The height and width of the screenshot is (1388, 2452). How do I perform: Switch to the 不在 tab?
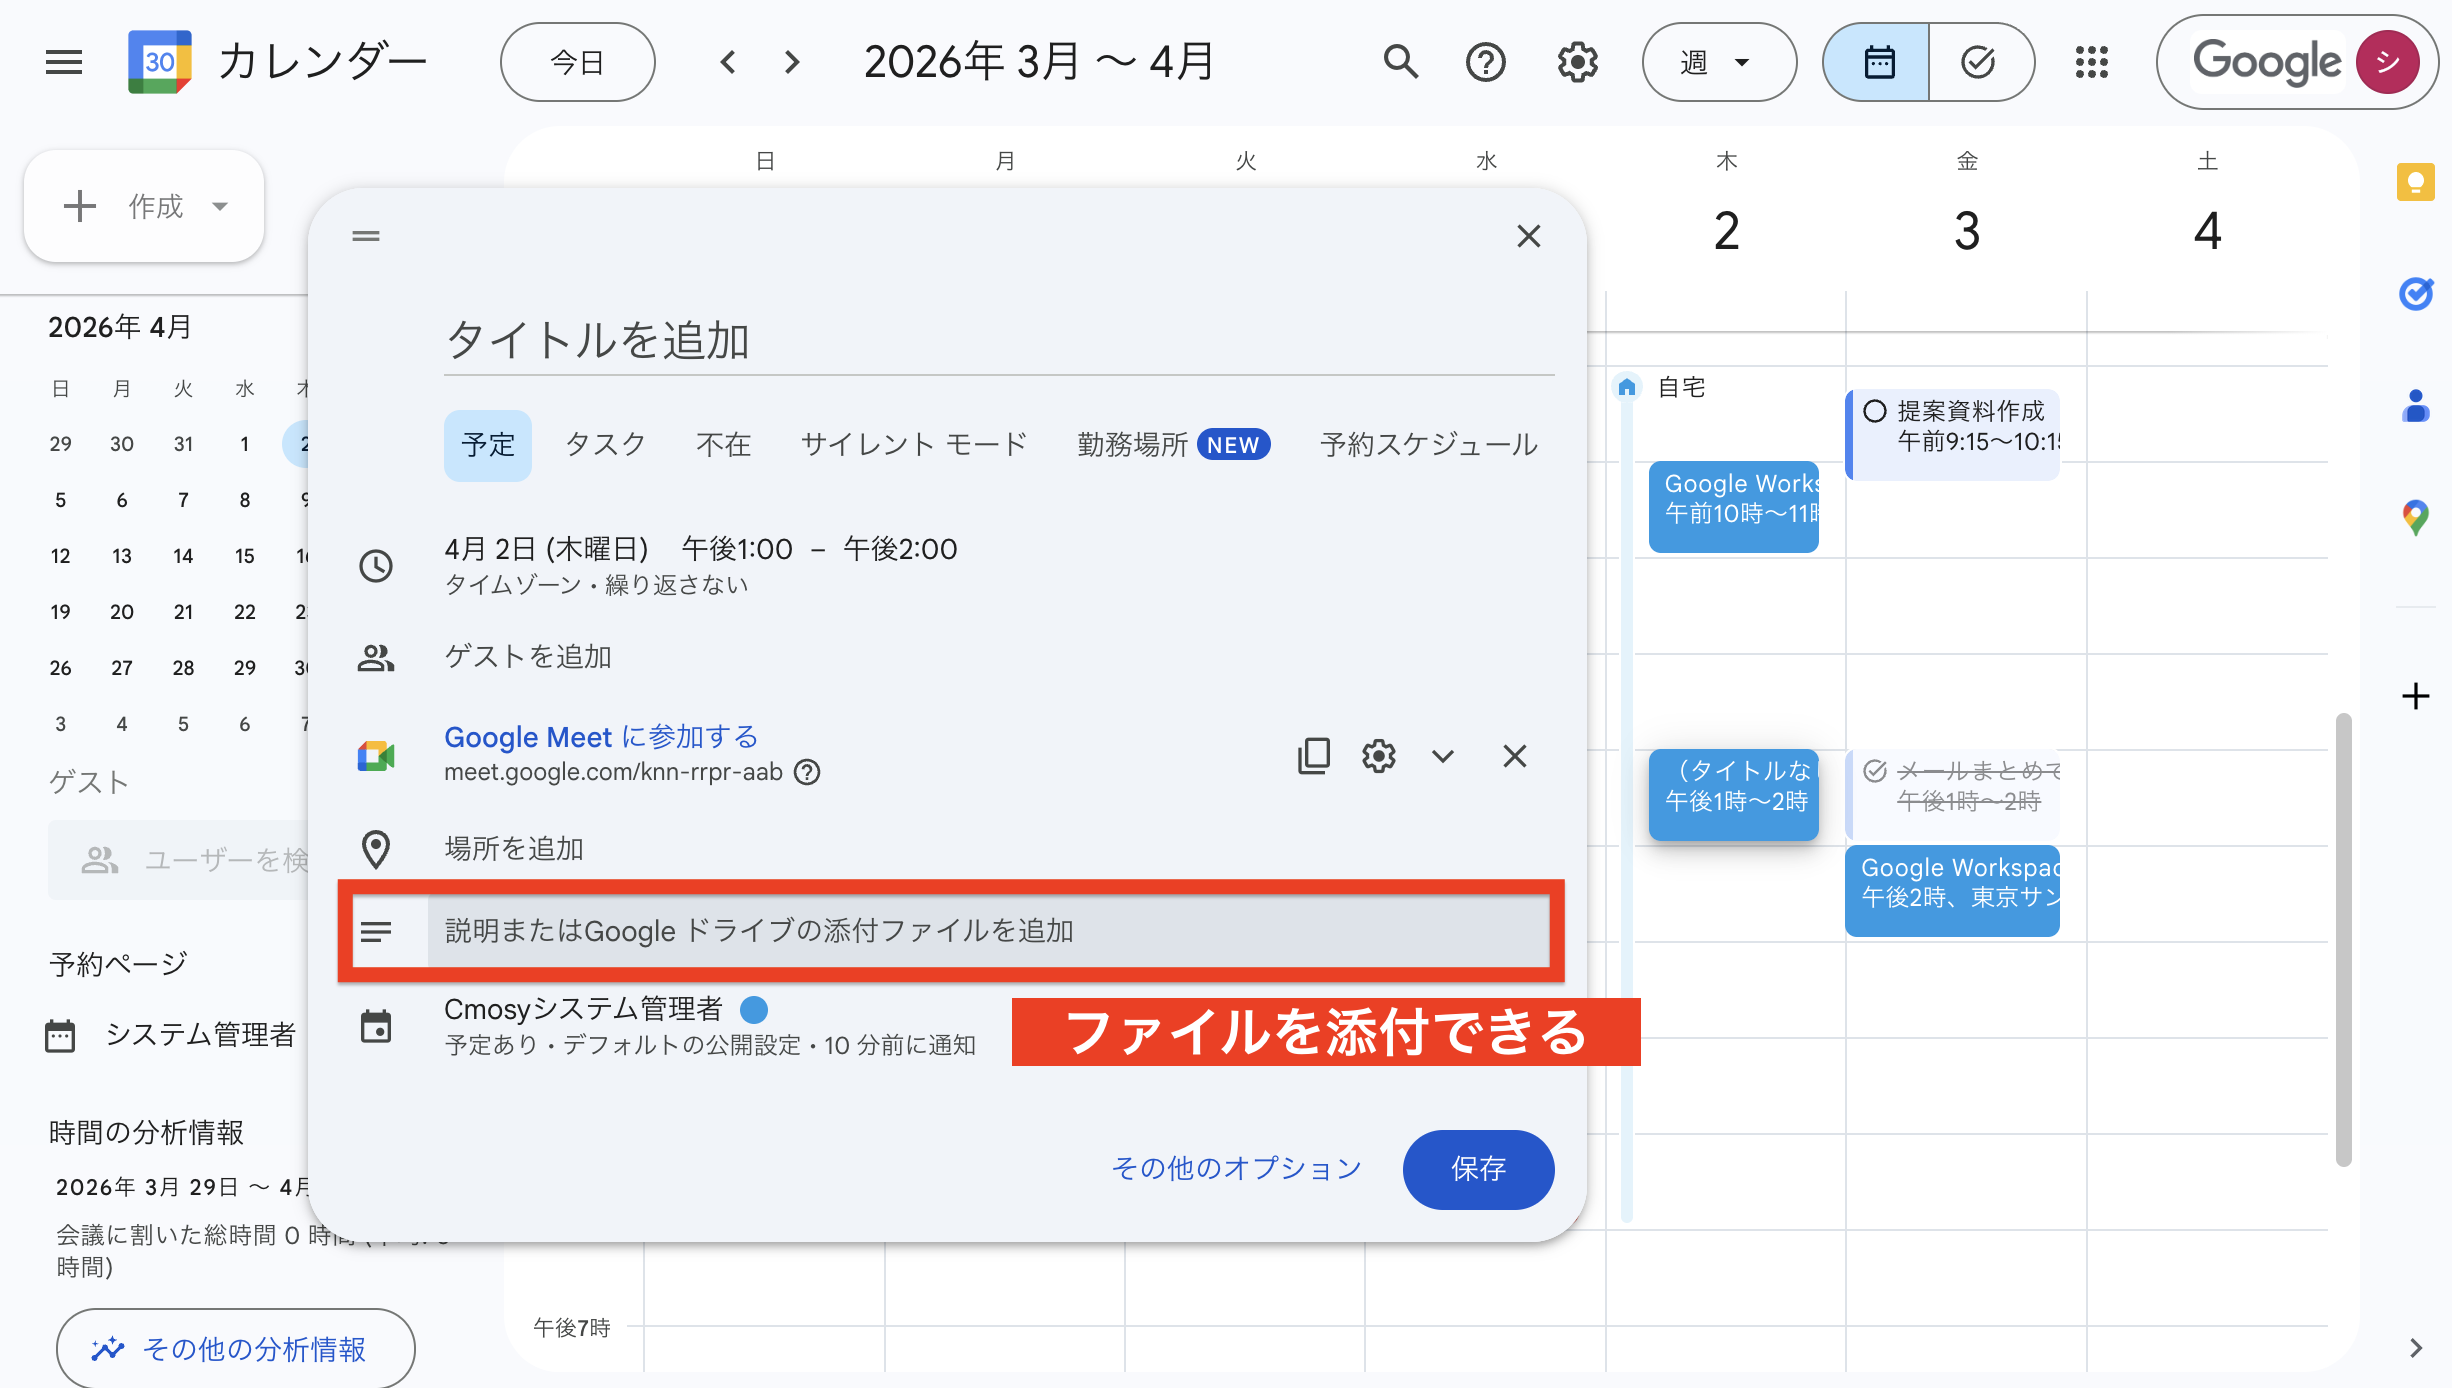(x=723, y=445)
